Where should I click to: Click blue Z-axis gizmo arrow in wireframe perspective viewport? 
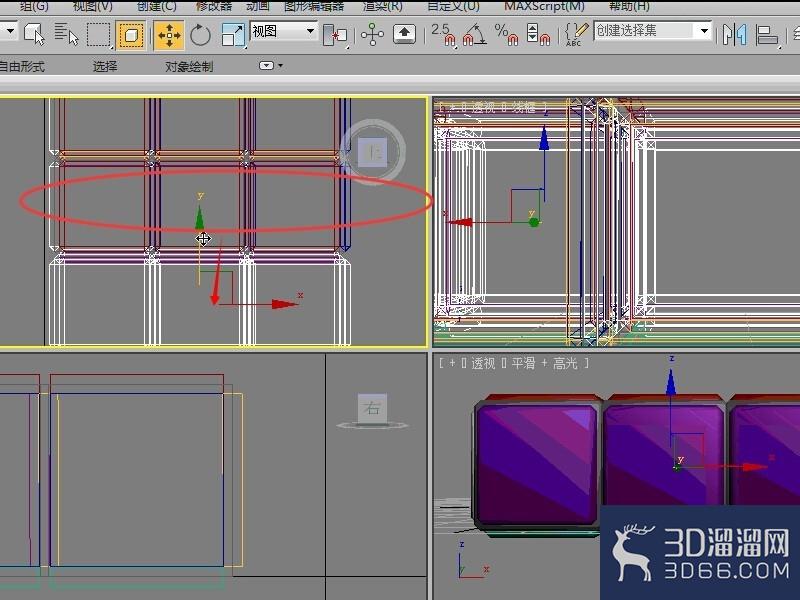(x=544, y=138)
